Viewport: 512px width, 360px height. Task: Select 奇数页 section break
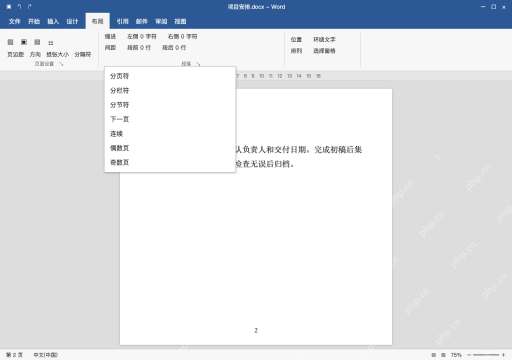170,162
